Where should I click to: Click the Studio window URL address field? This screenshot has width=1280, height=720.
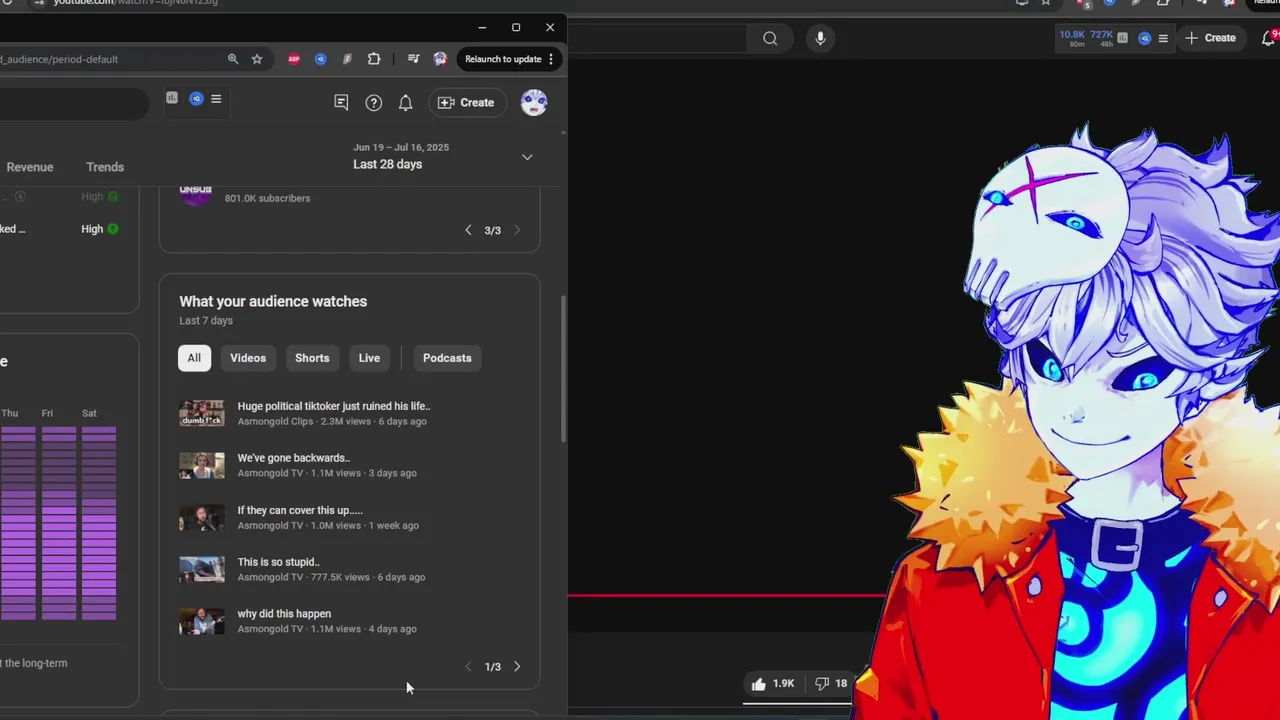click(x=110, y=59)
